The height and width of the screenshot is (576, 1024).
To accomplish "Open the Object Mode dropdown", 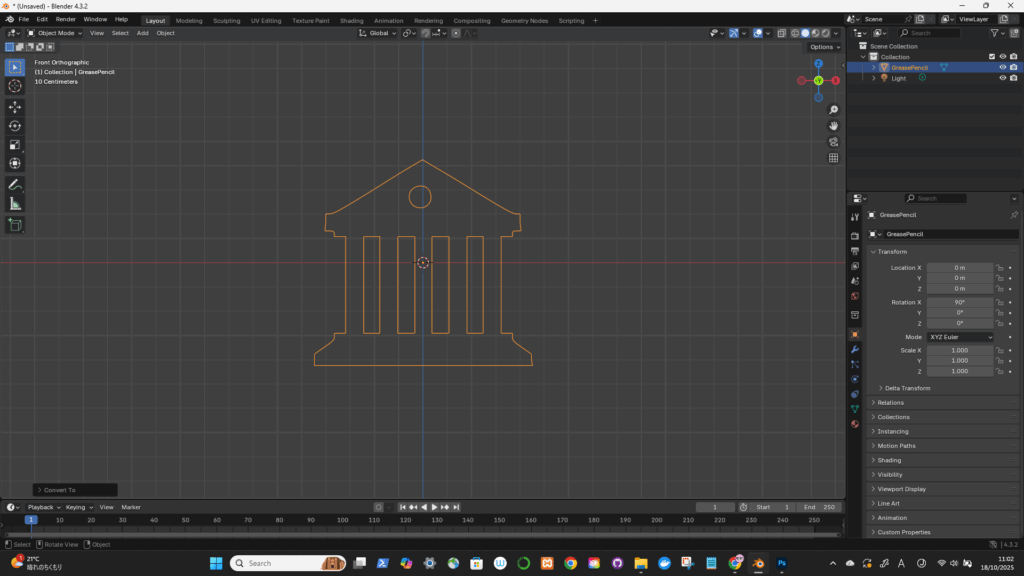I will point(56,33).
